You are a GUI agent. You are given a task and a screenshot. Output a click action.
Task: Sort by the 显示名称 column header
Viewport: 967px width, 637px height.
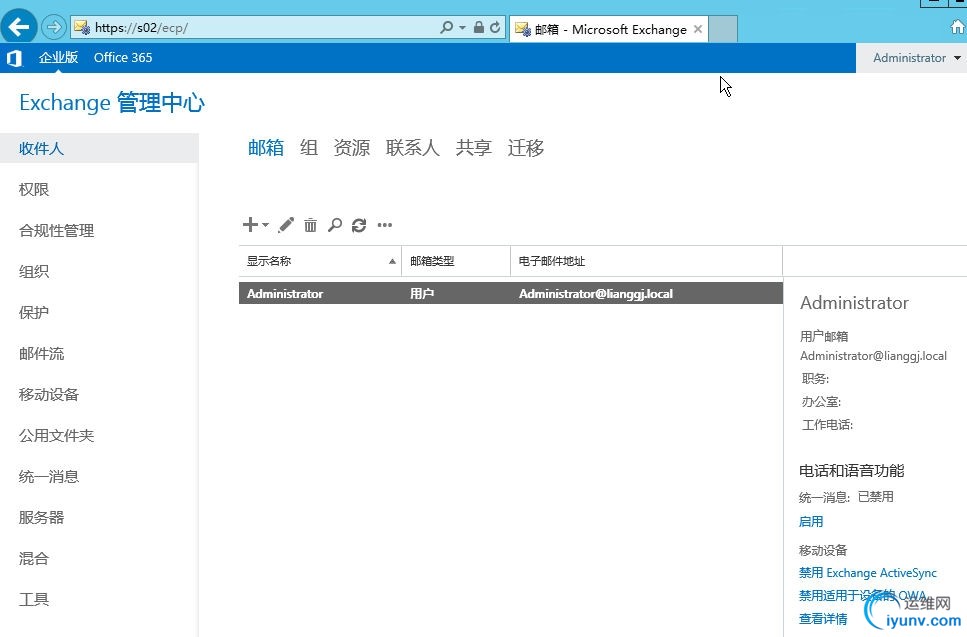pos(320,261)
